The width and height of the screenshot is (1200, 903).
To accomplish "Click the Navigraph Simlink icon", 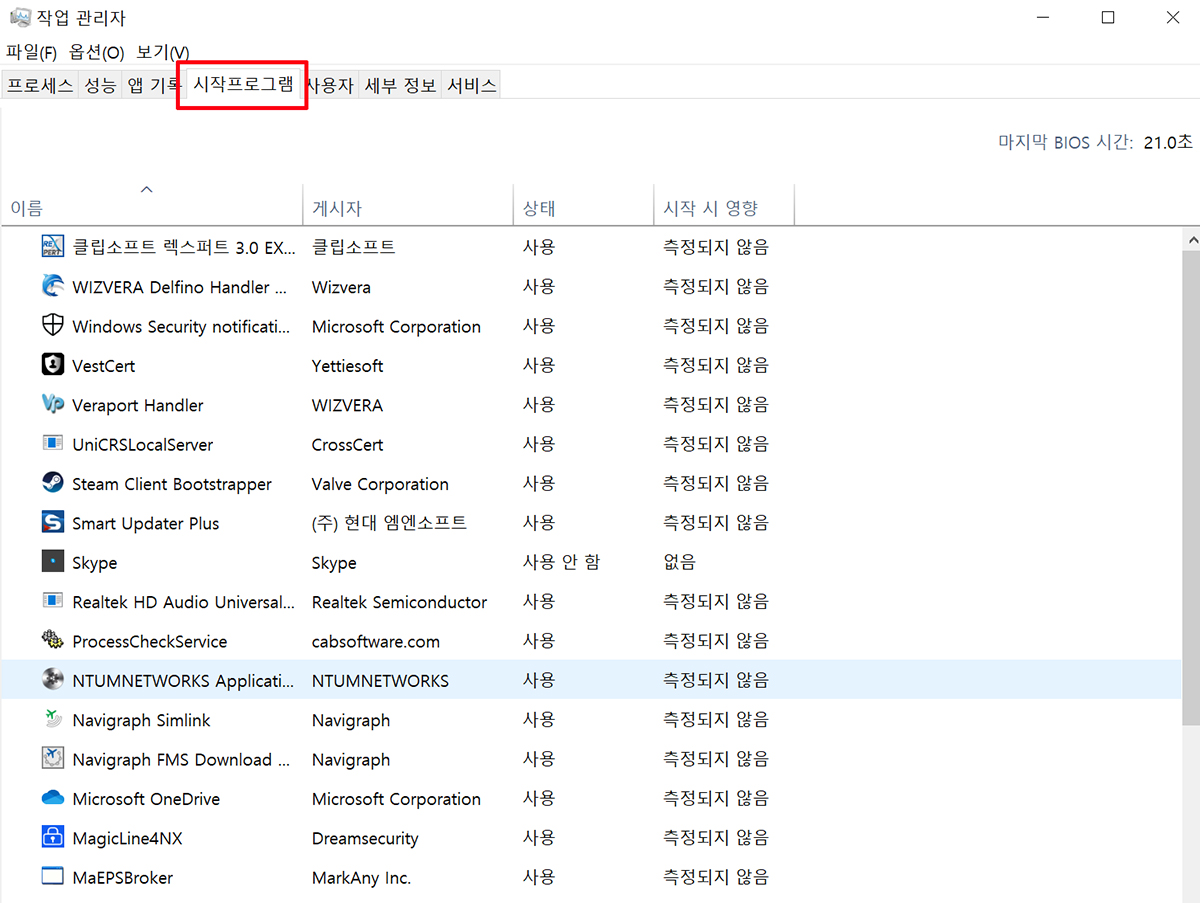I will click(x=52, y=720).
